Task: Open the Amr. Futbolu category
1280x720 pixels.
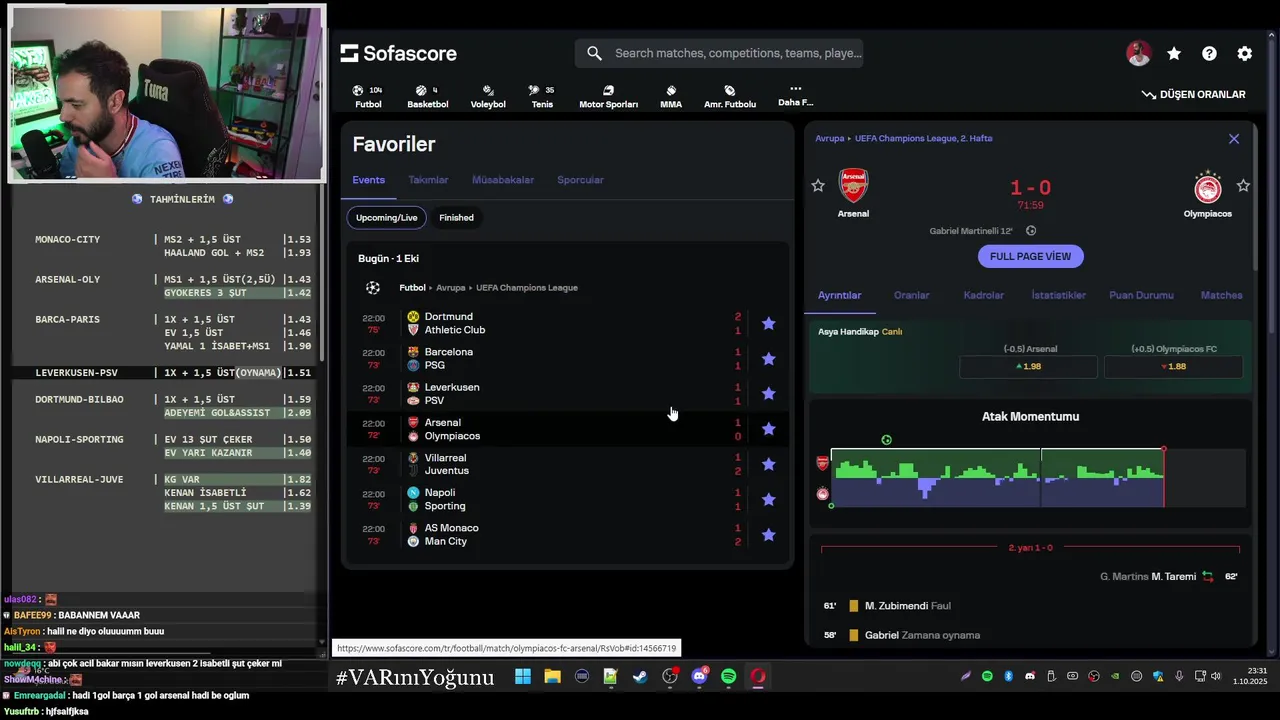Action: point(730,96)
